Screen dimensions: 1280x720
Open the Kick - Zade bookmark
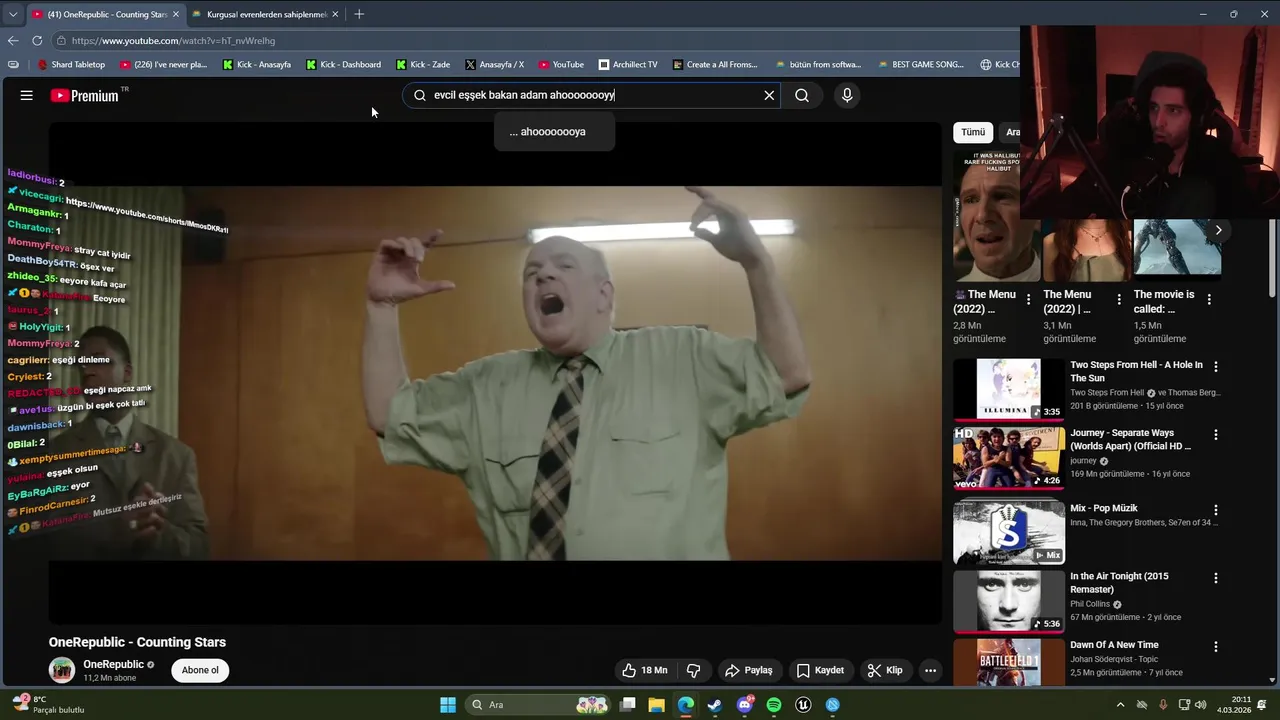coord(423,64)
